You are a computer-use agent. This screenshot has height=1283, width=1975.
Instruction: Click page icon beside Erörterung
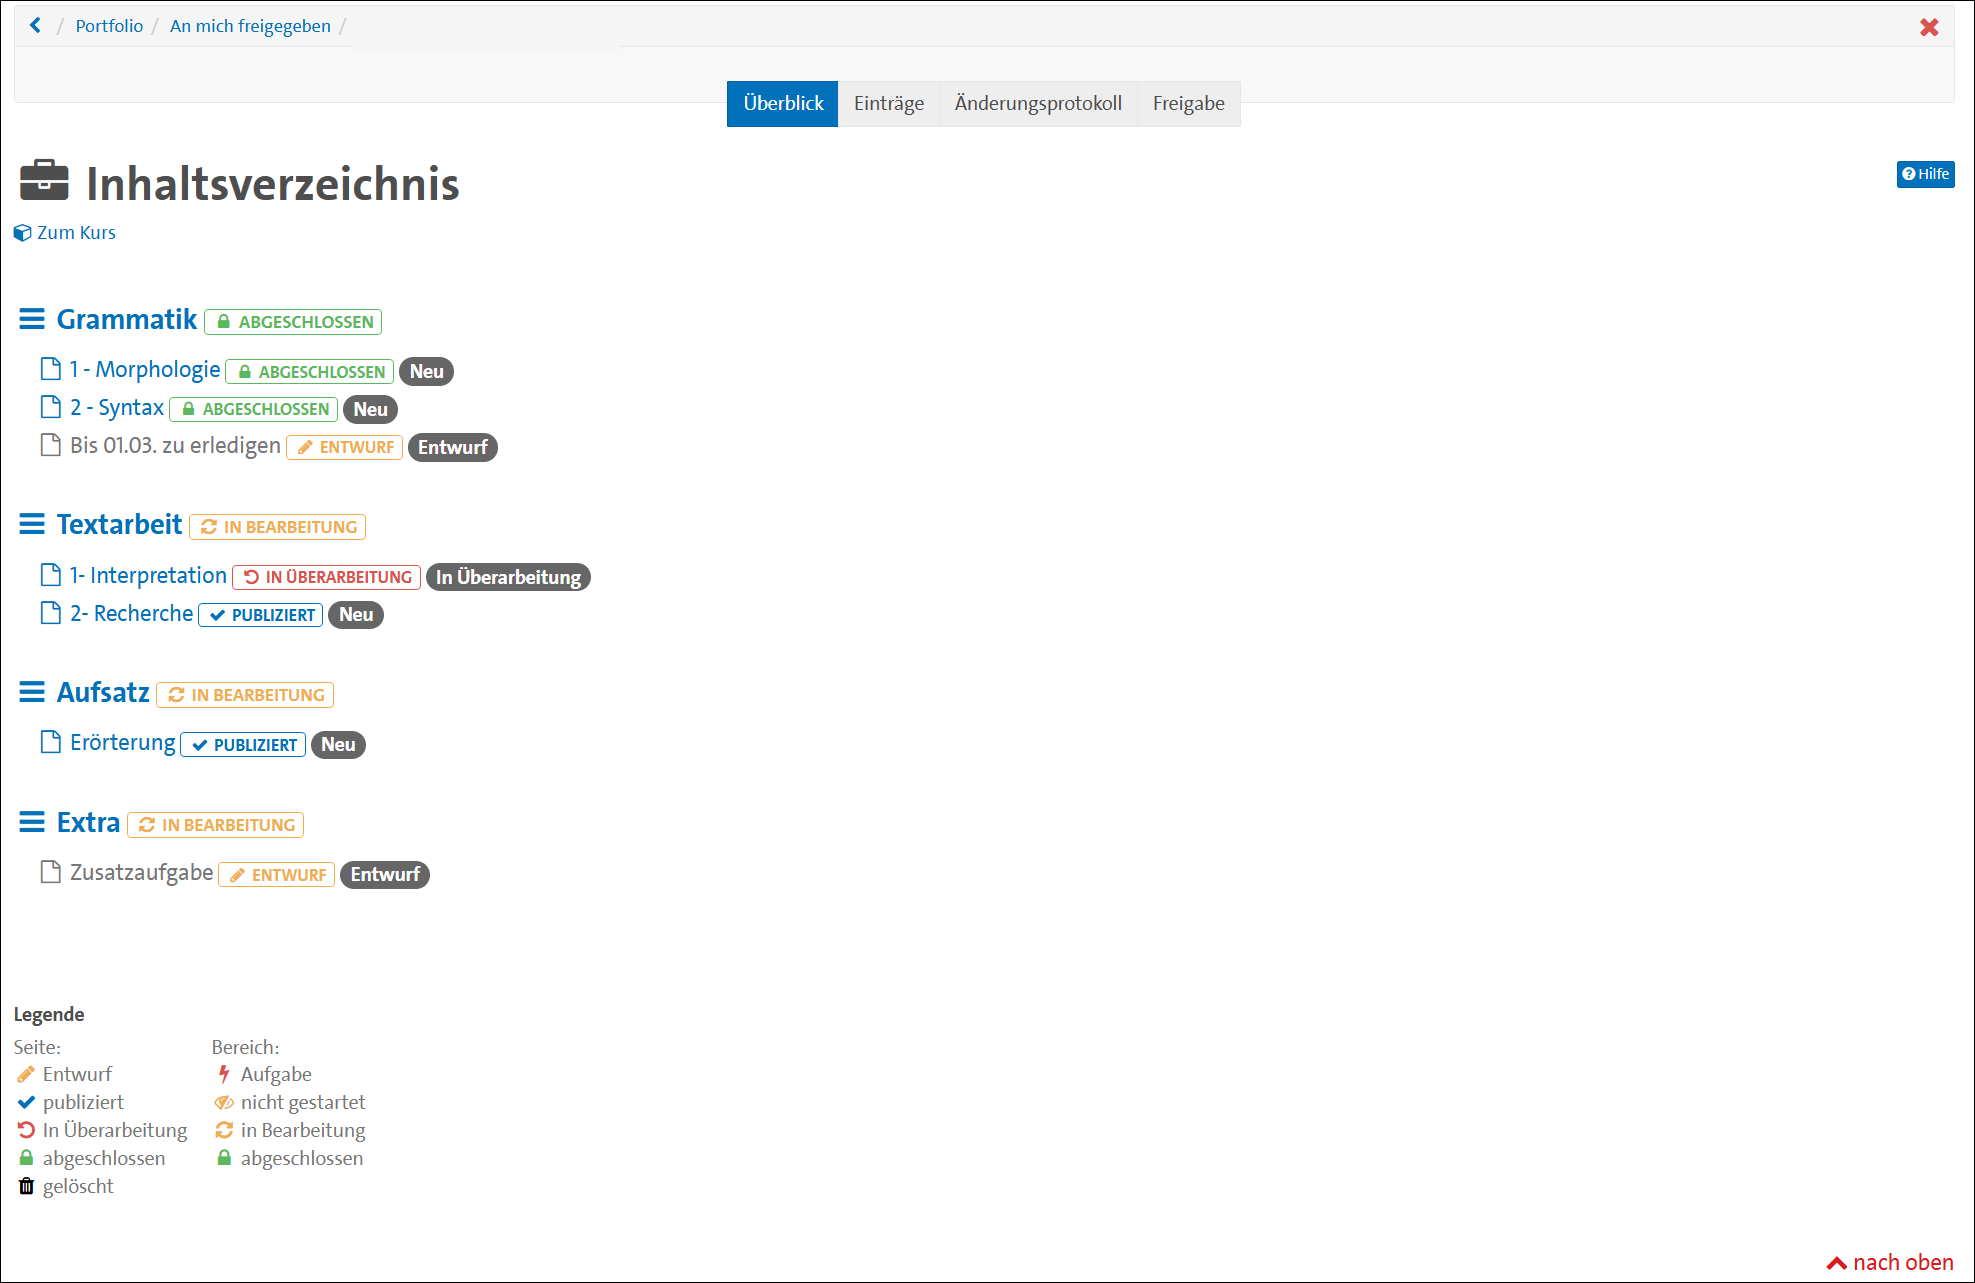[50, 742]
